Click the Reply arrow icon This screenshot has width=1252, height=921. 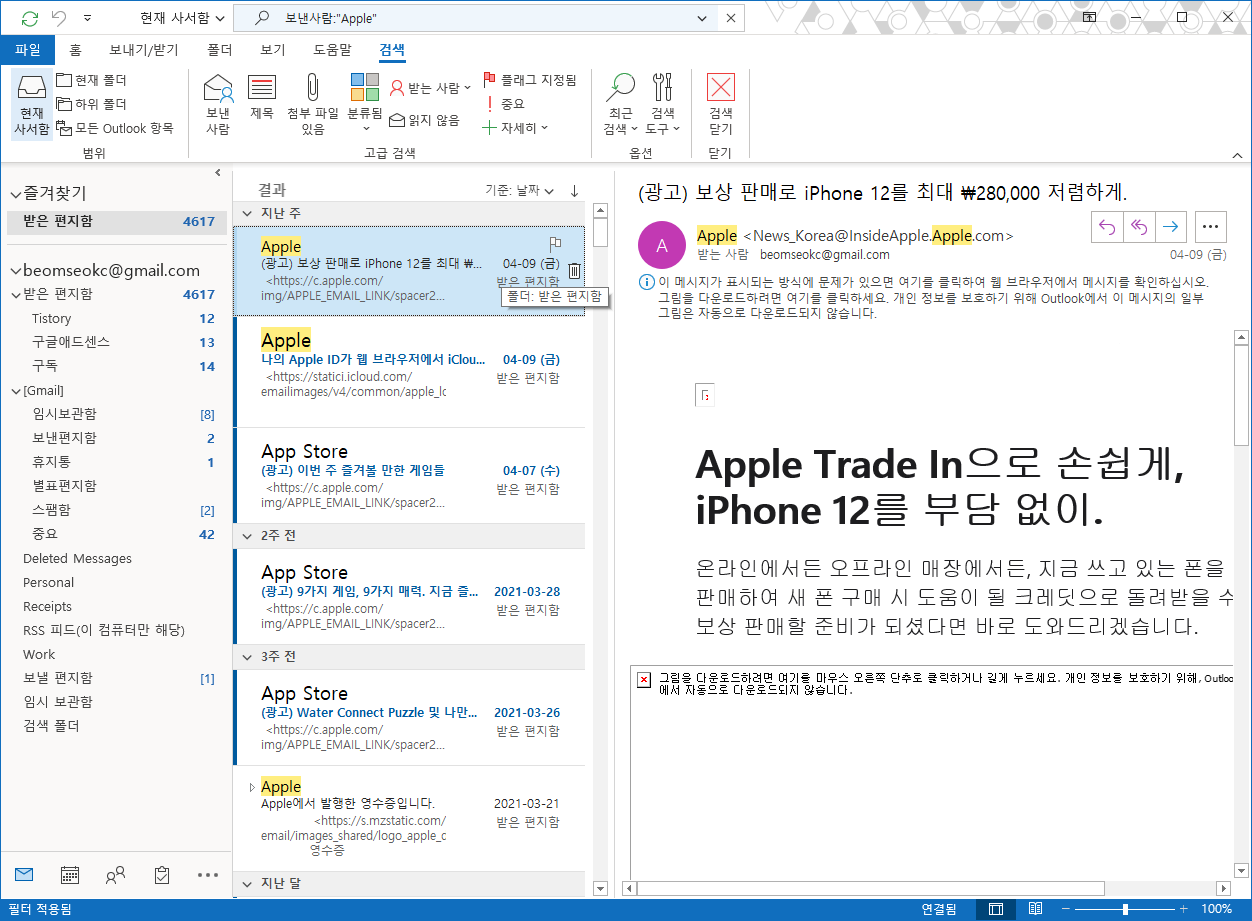pyautogui.click(x=1107, y=227)
